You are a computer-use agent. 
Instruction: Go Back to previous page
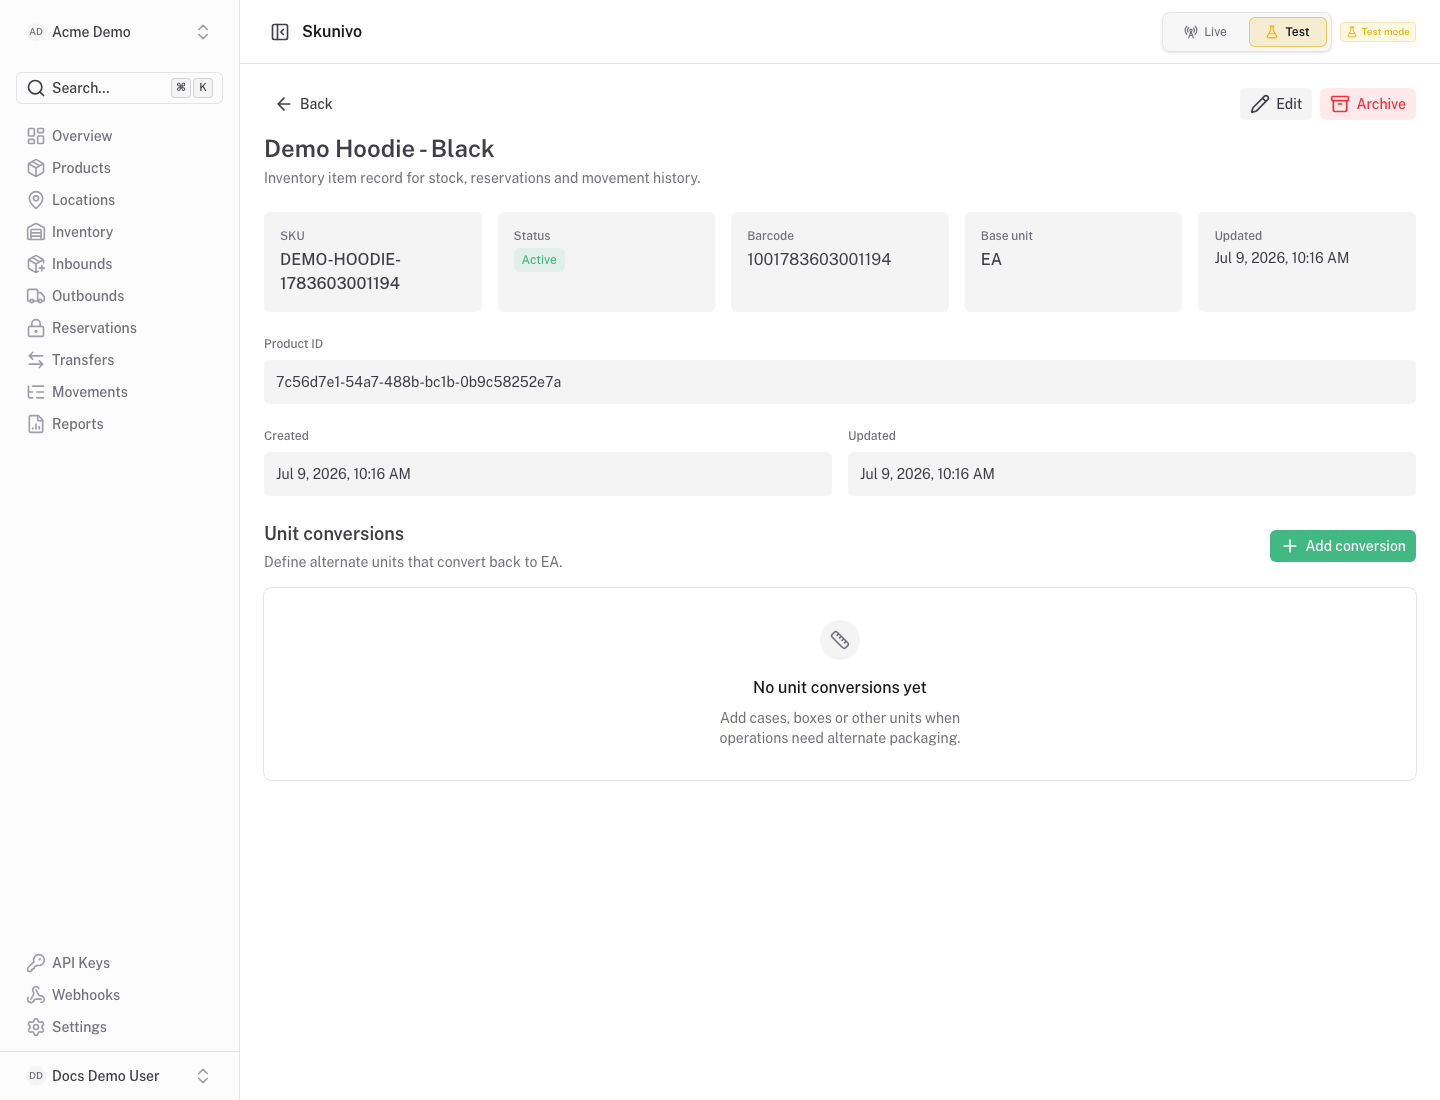point(304,104)
